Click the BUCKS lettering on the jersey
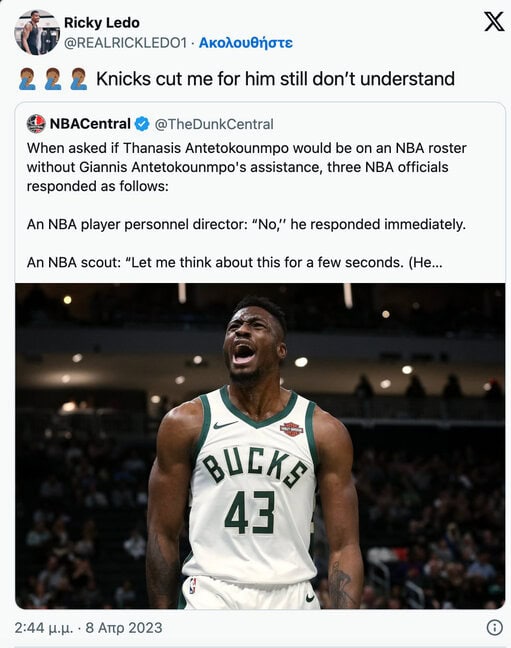 pos(255,466)
